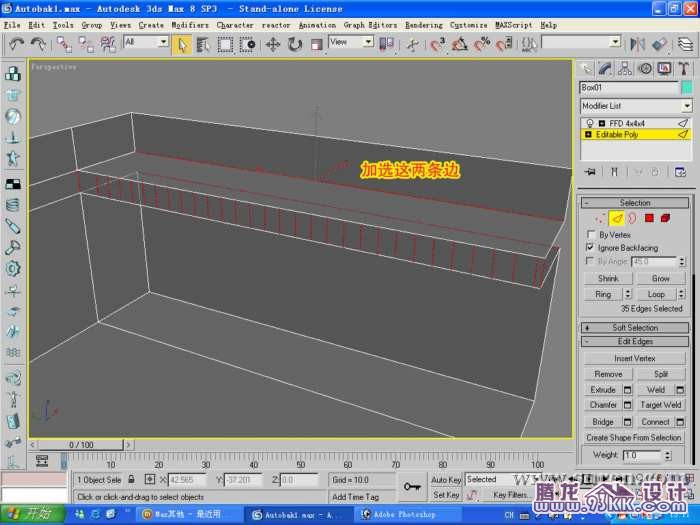The image size is (700, 525).
Task: Click the Undo arrow icon
Action: 17,44
